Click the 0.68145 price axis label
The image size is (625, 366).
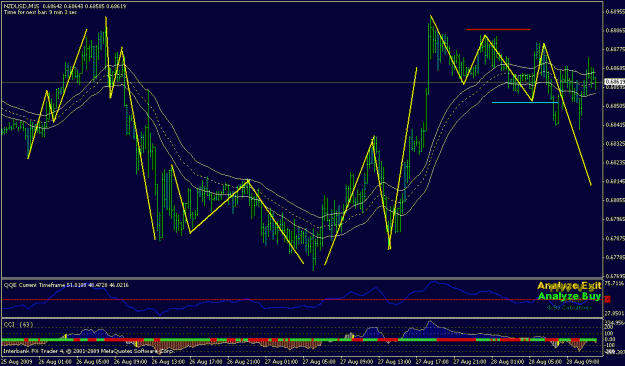tap(615, 181)
